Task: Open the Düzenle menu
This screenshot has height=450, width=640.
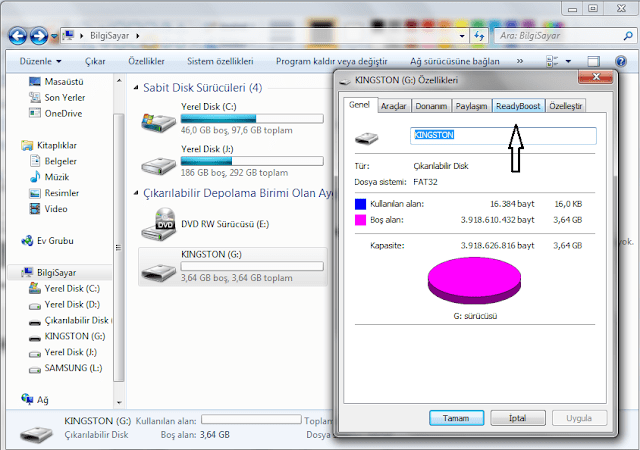Action: [x=40, y=61]
